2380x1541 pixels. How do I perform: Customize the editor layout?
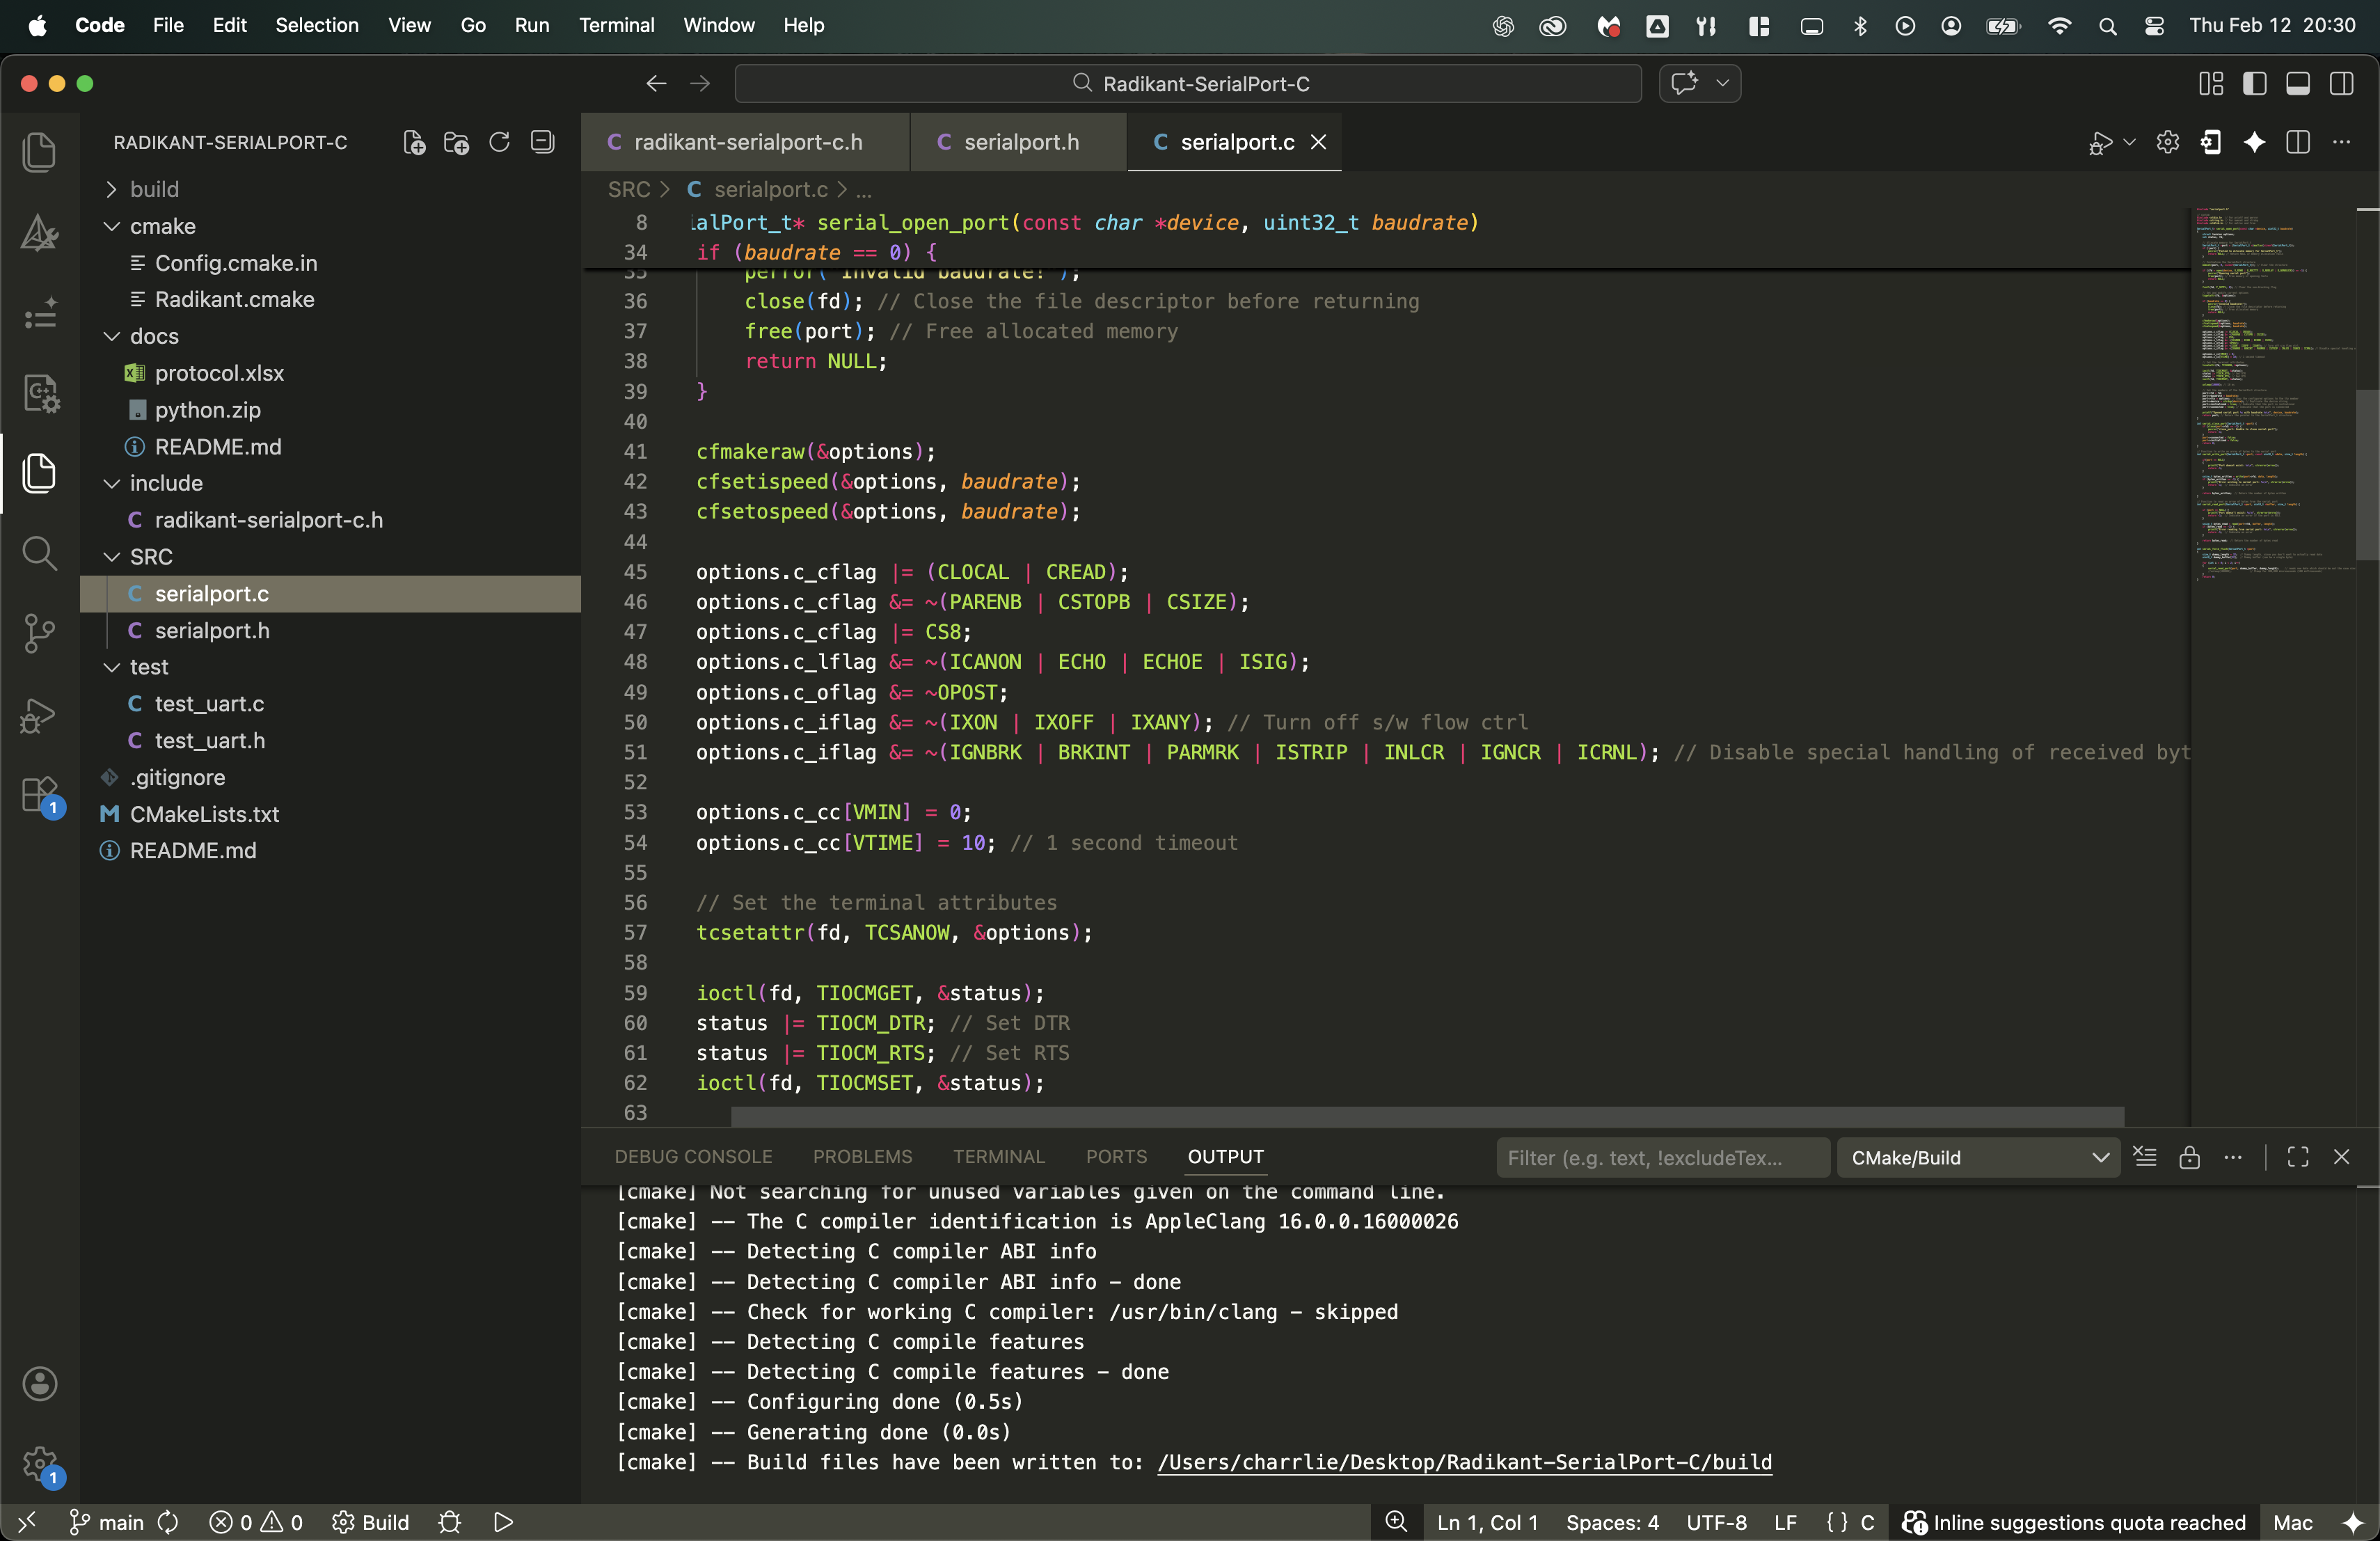coord(2210,84)
